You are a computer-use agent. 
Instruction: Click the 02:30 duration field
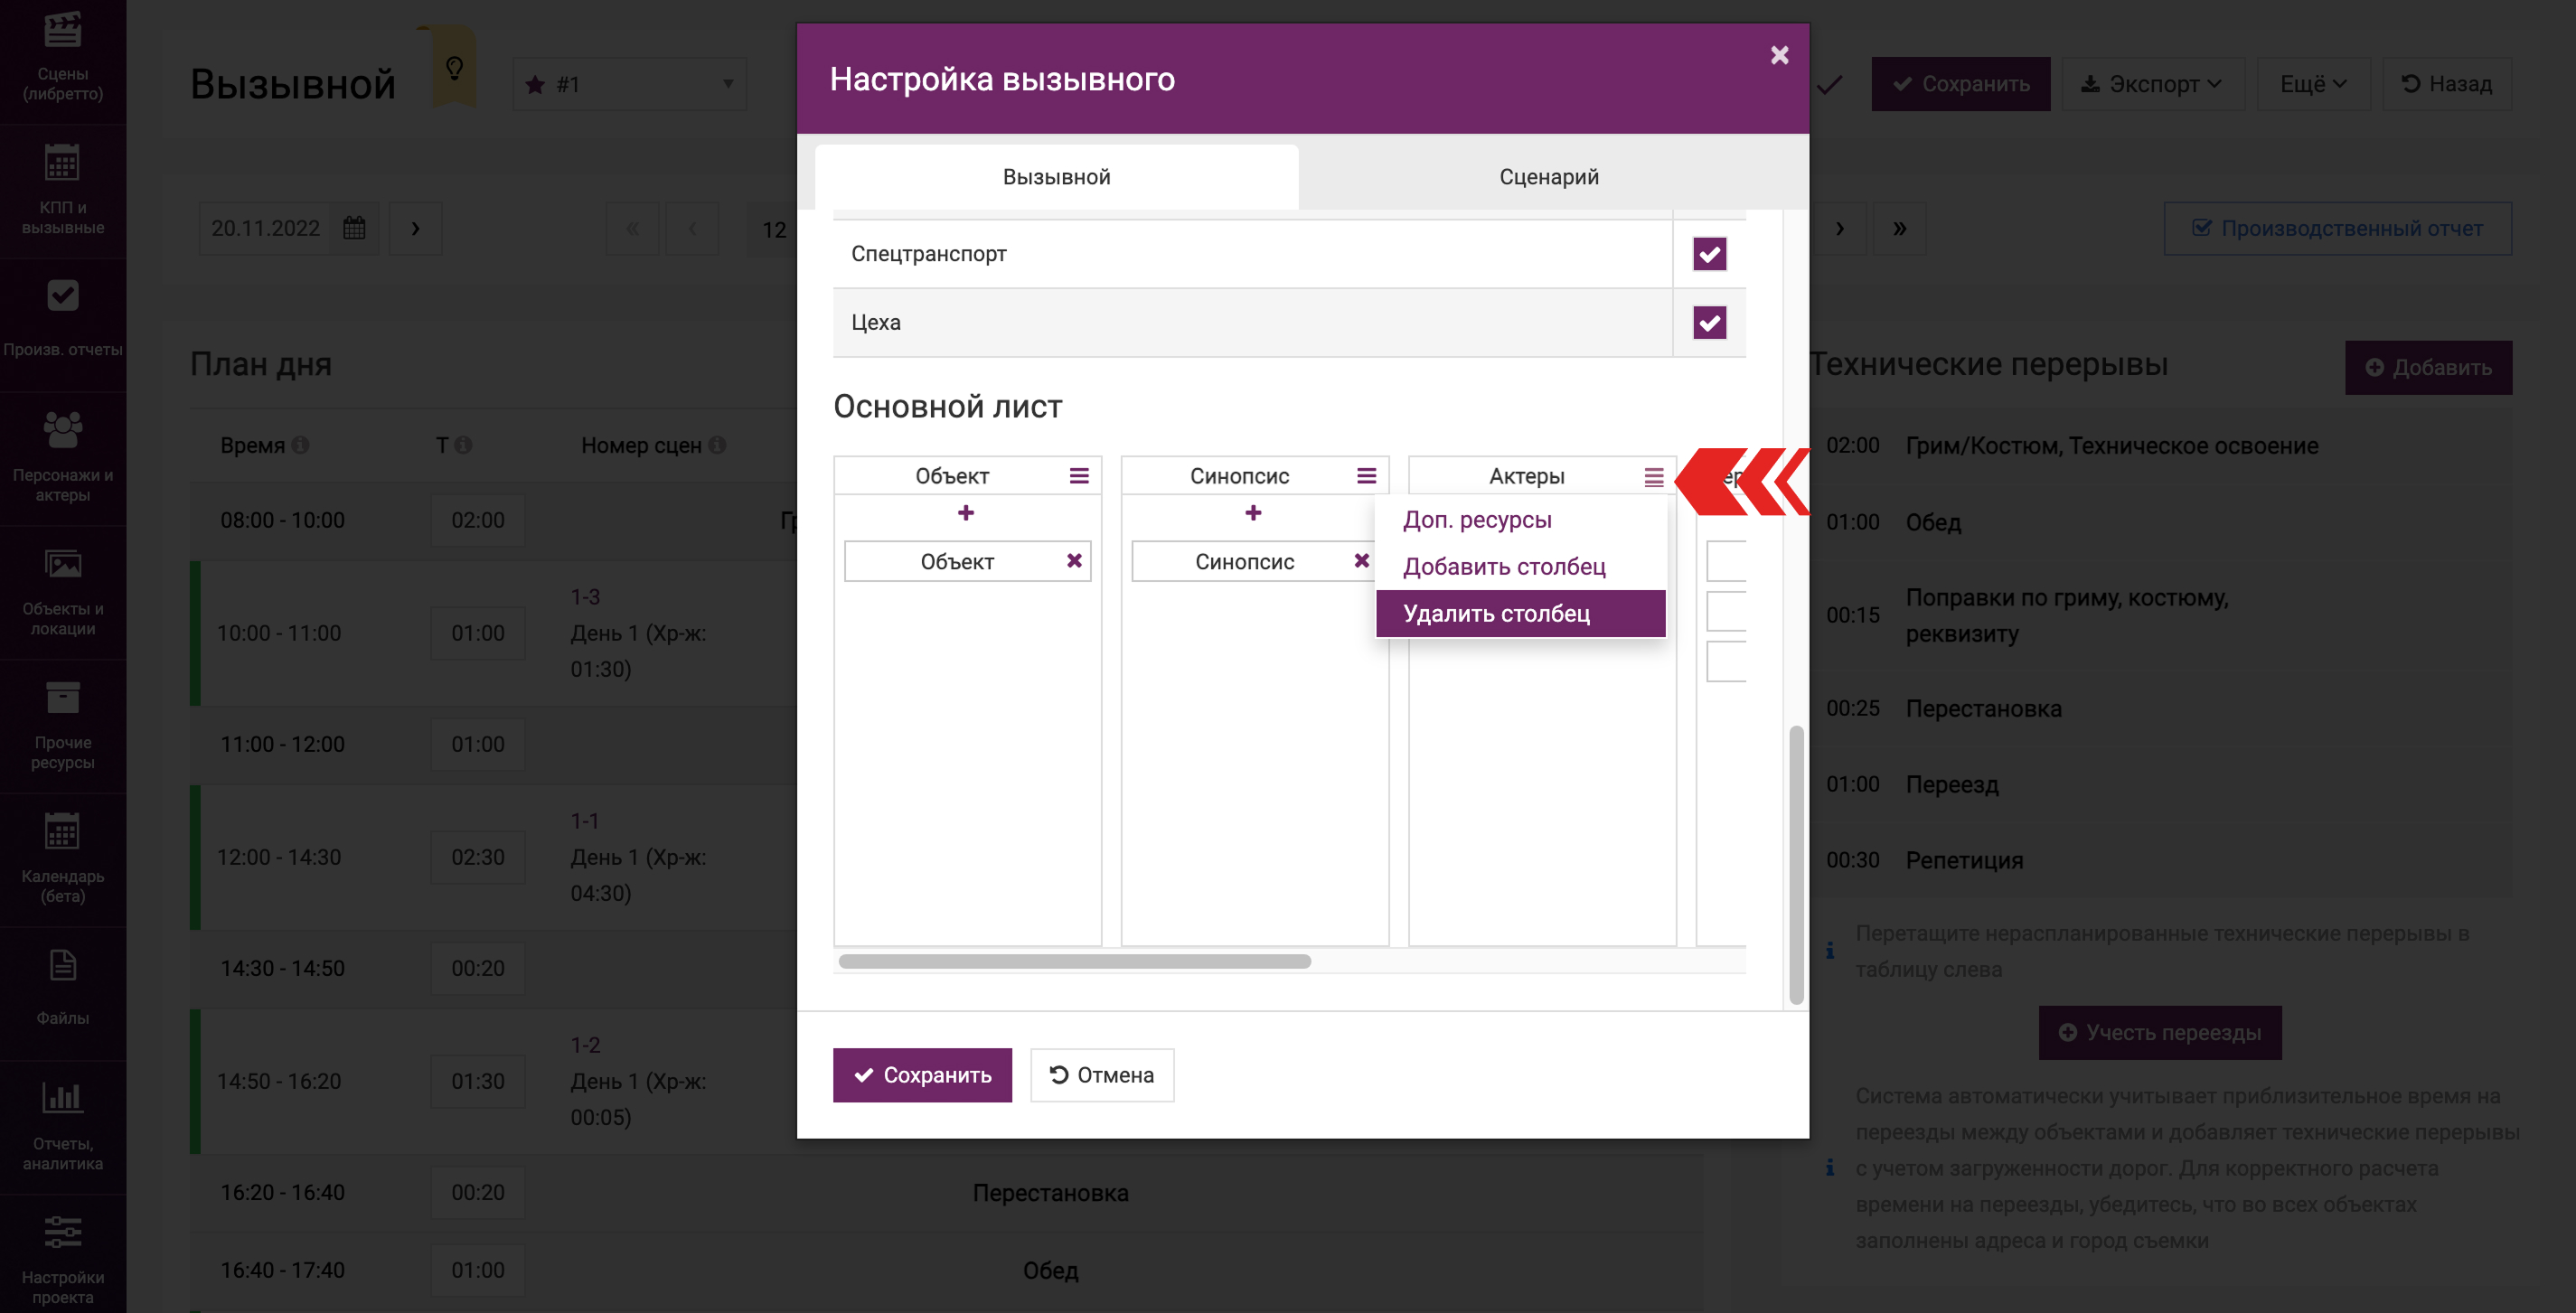478,858
